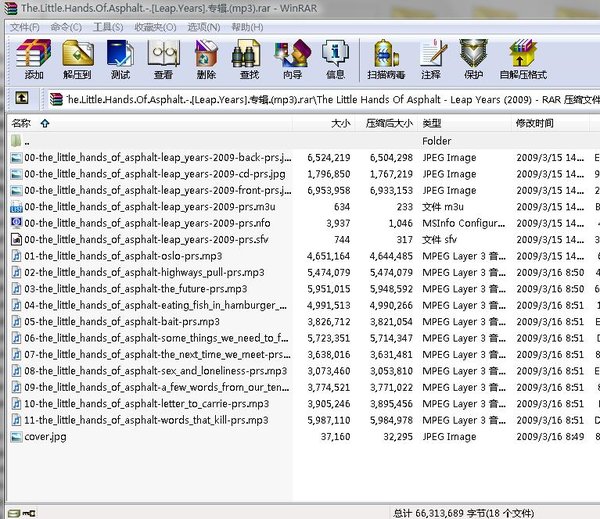
Task: Go up one level with arrow button
Action: tap(22, 98)
